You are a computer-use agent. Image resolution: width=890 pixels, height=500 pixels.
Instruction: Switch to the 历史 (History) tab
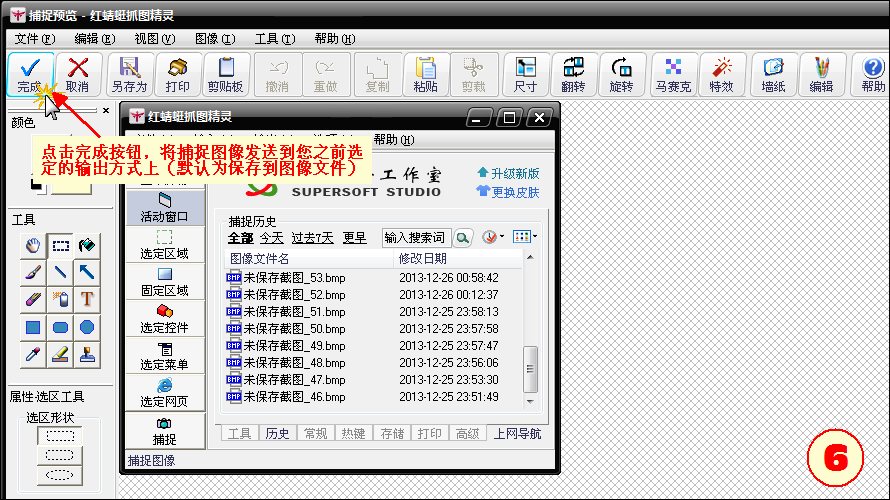point(277,433)
